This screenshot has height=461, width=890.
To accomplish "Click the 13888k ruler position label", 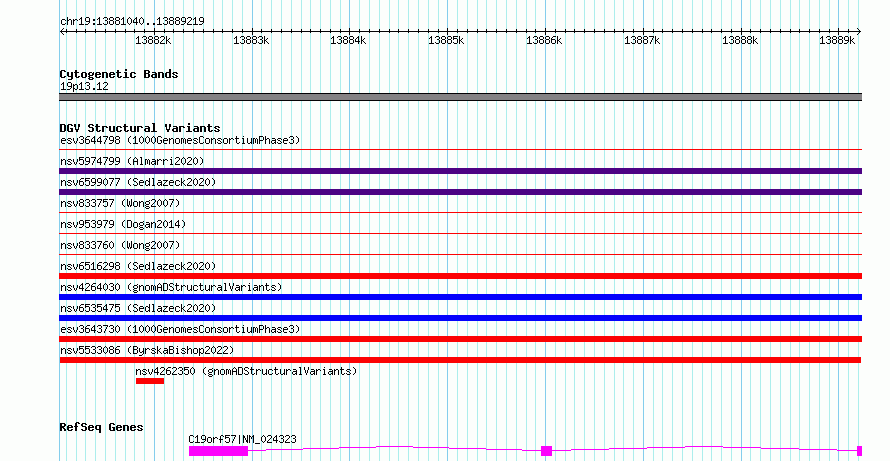I will coord(740,40).
